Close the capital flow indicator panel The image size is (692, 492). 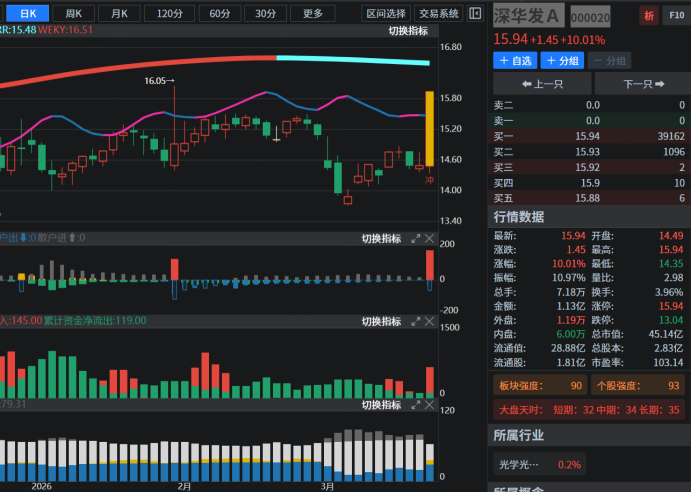coord(430,321)
